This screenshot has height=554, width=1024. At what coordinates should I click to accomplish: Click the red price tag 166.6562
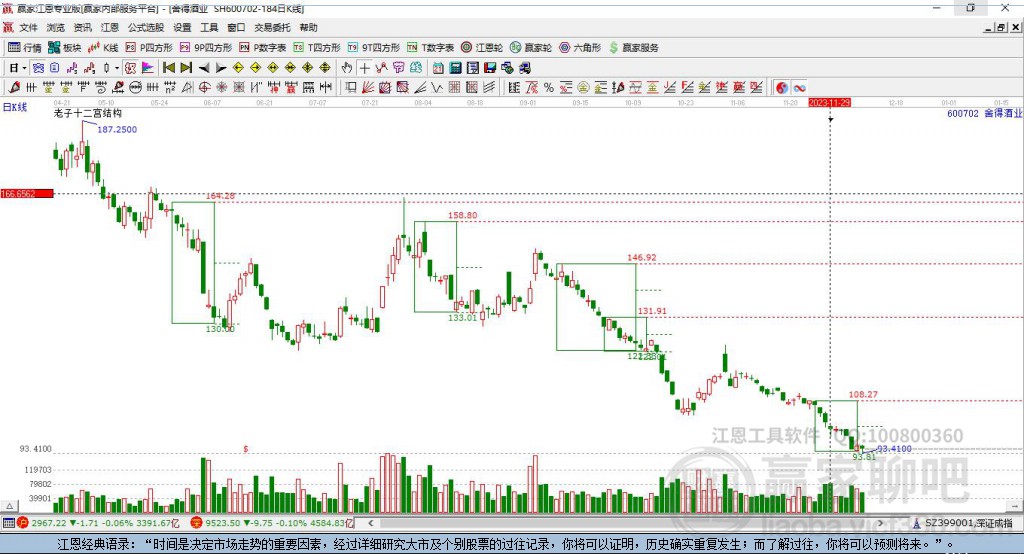point(27,193)
